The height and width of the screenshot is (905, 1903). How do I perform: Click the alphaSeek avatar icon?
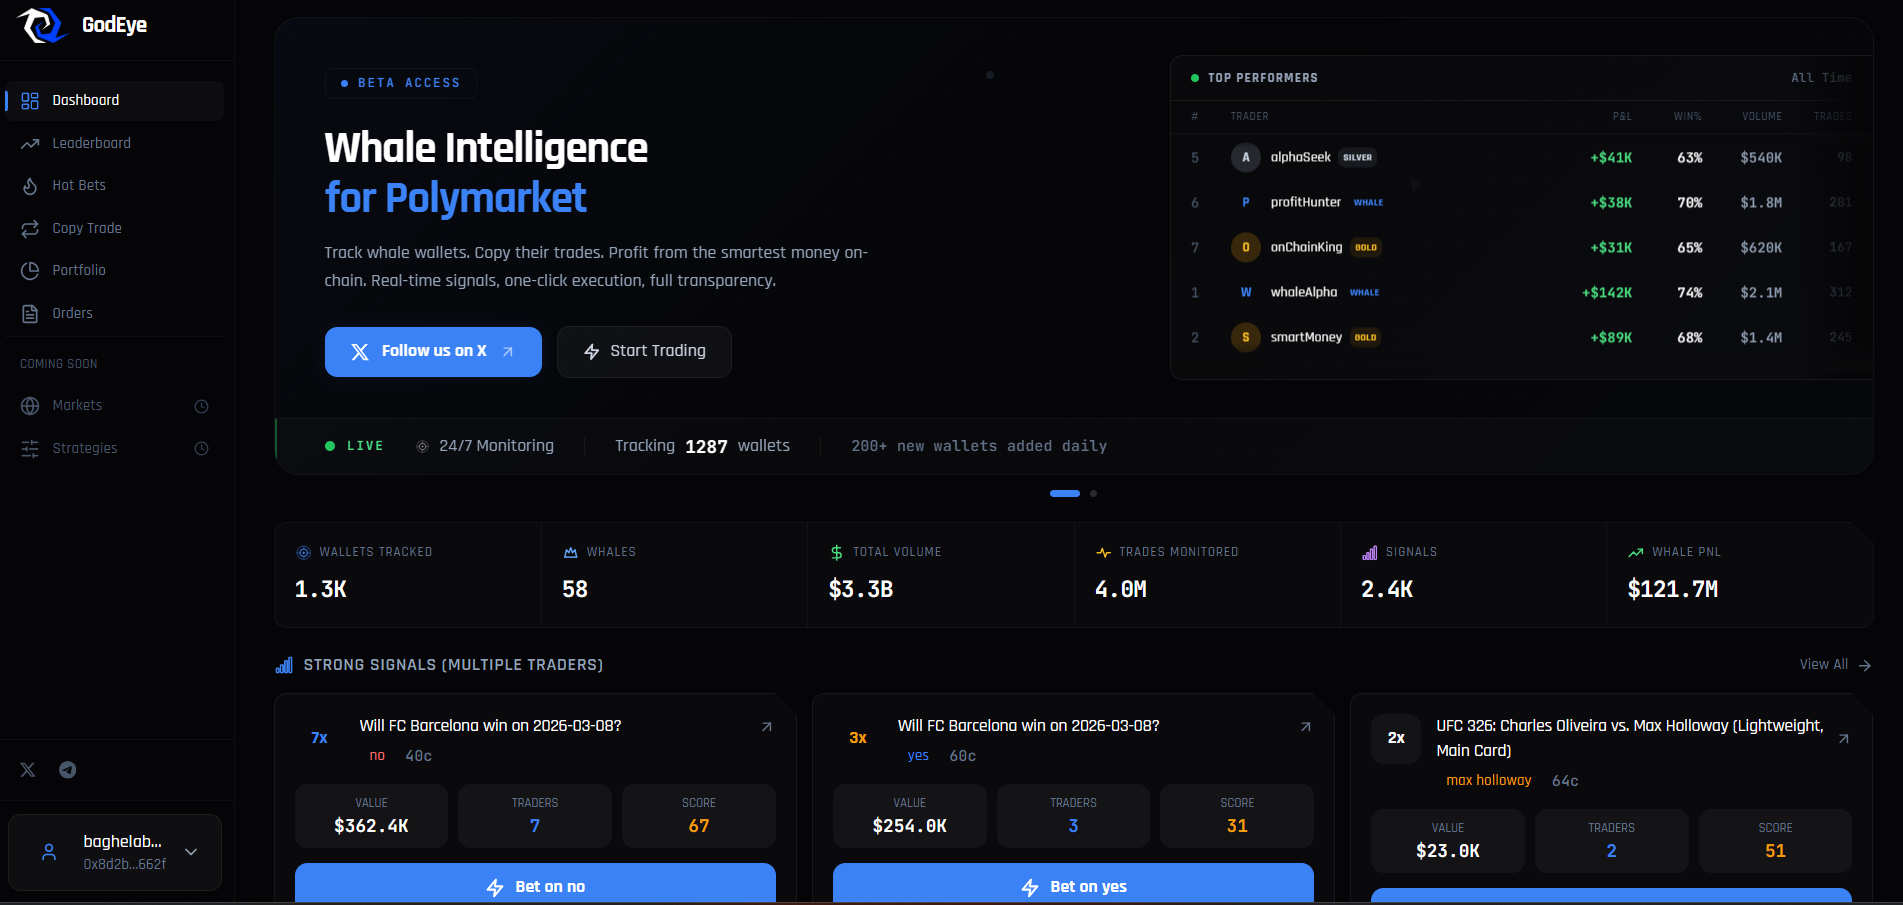(x=1246, y=157)
